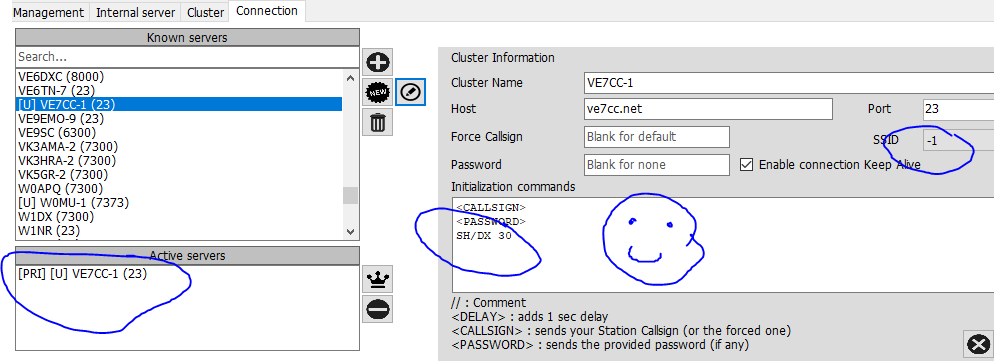Toggle Enable connection Keep Alive checkbox
The image size is (994, 364).
coord(747,165)
